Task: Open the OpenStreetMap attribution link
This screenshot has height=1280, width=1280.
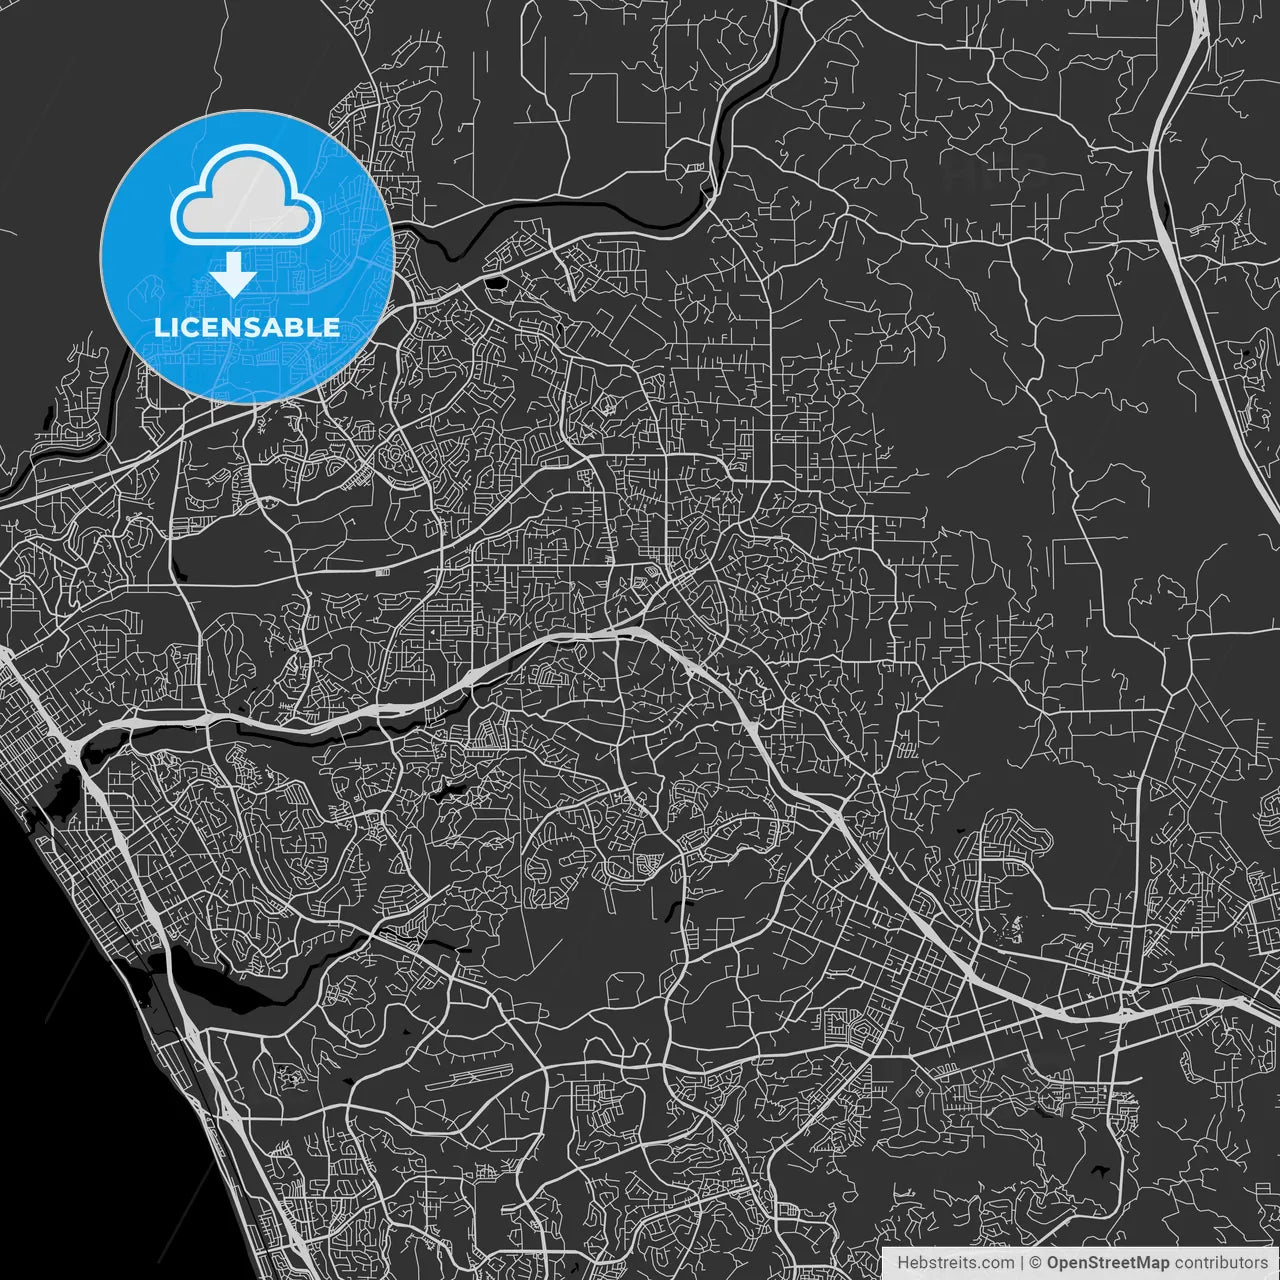Action: click(x=1107, y=1263)
